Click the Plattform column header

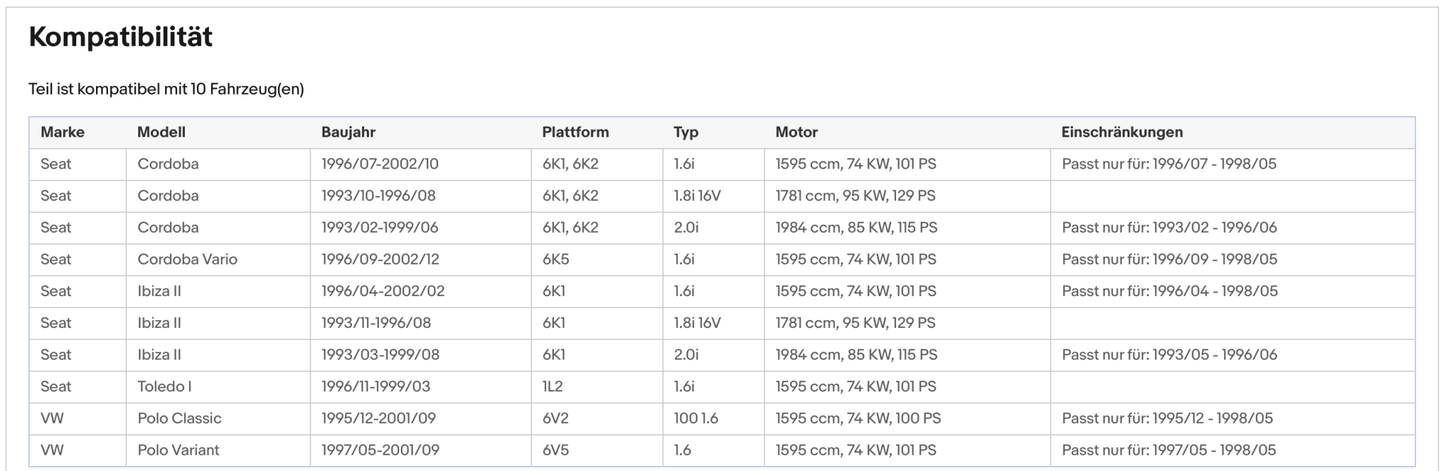[x=575, y=132]
